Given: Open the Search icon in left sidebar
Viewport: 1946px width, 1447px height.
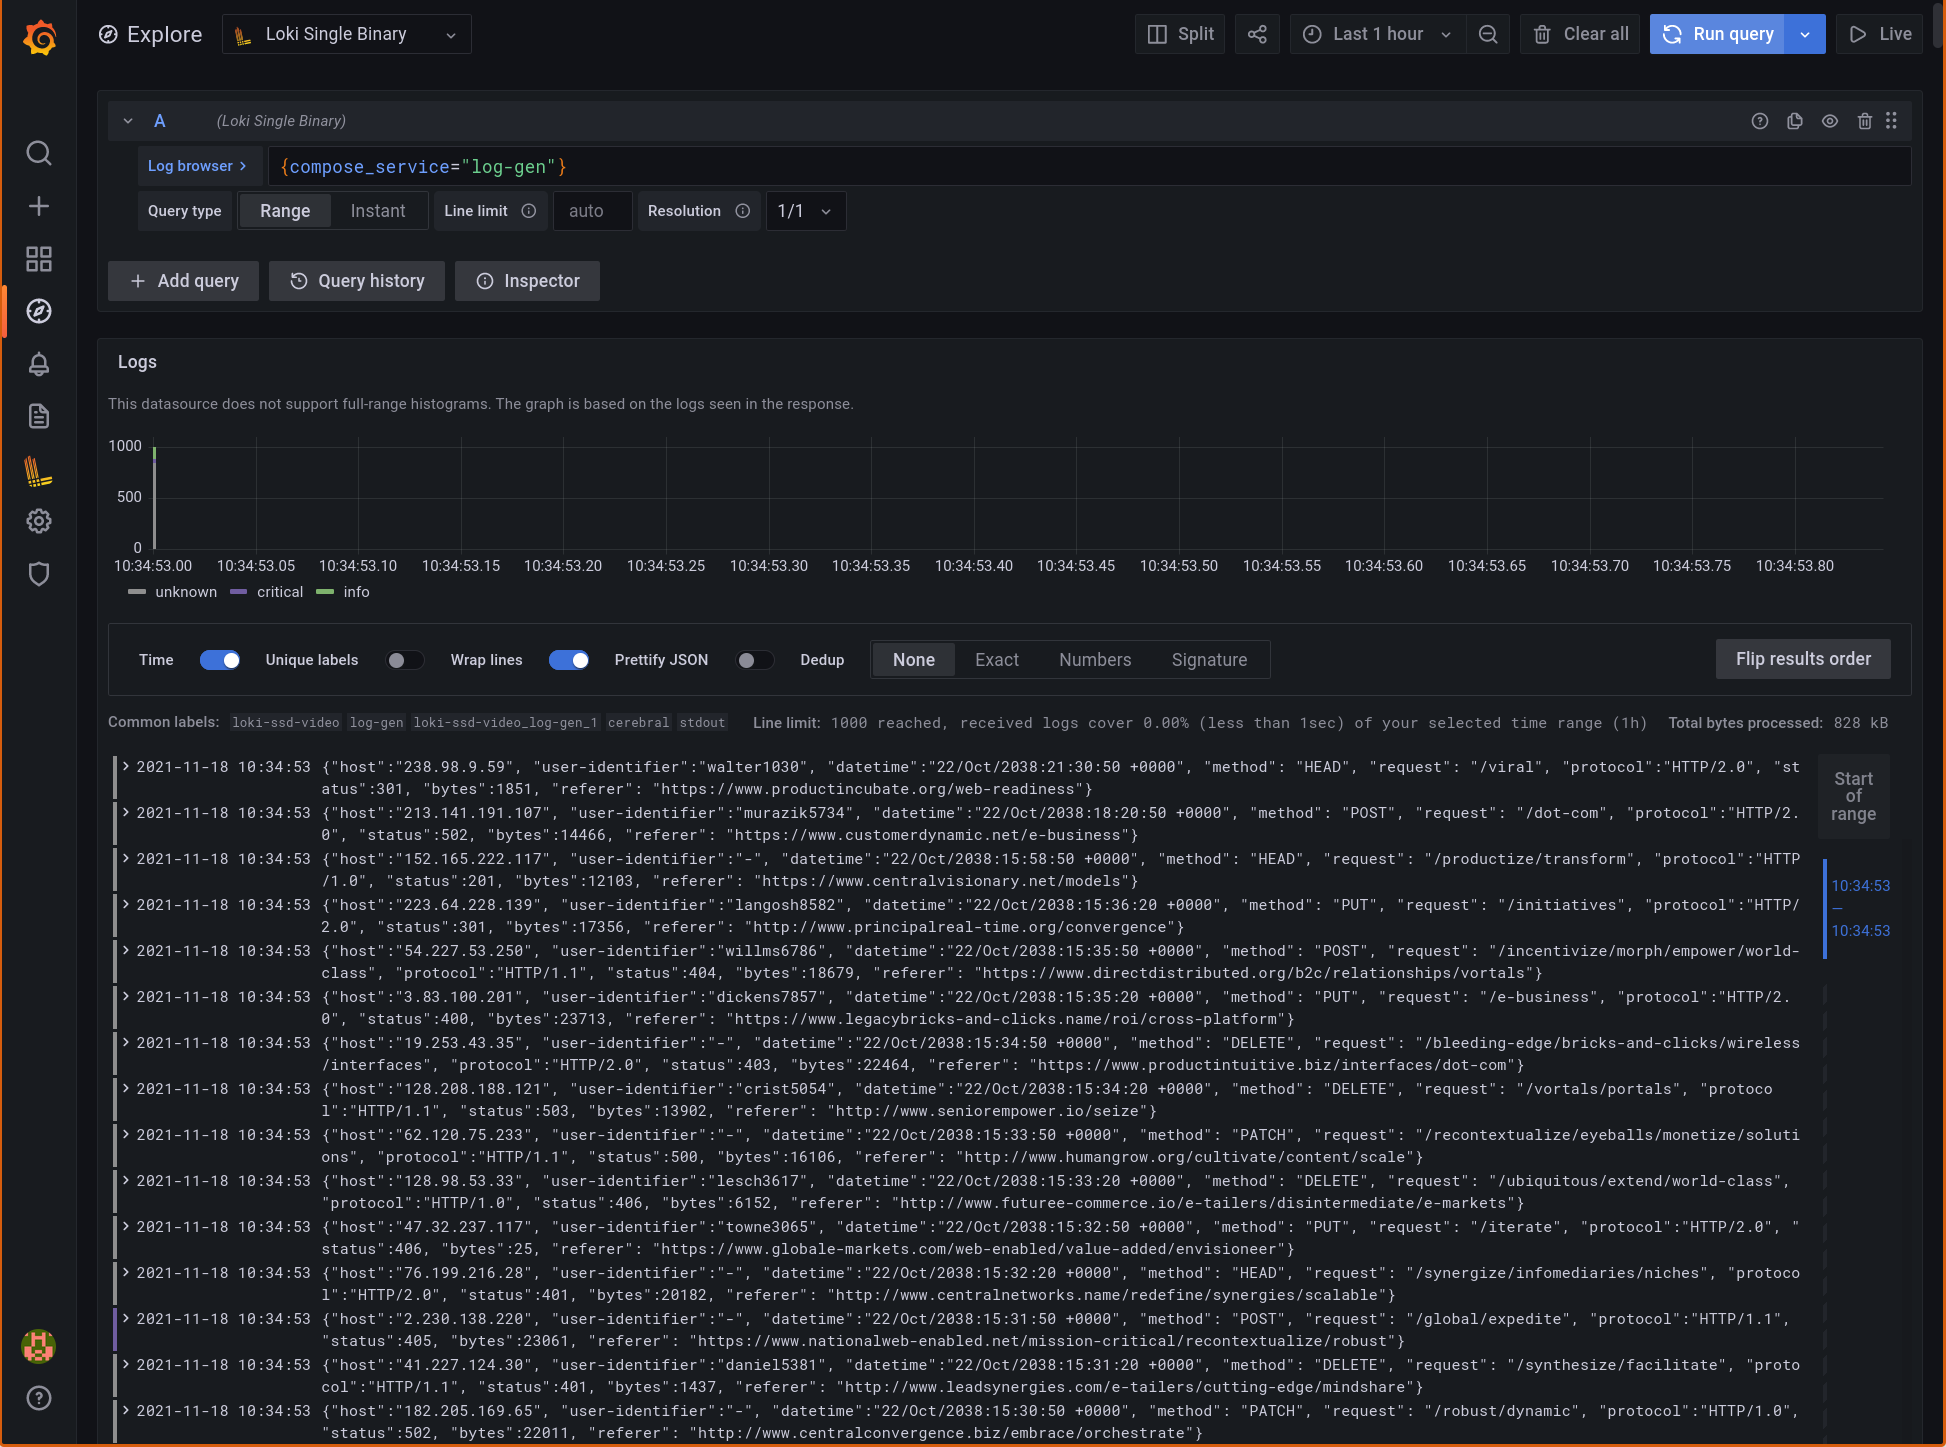Looking at the screenshot, I should 38,154.
